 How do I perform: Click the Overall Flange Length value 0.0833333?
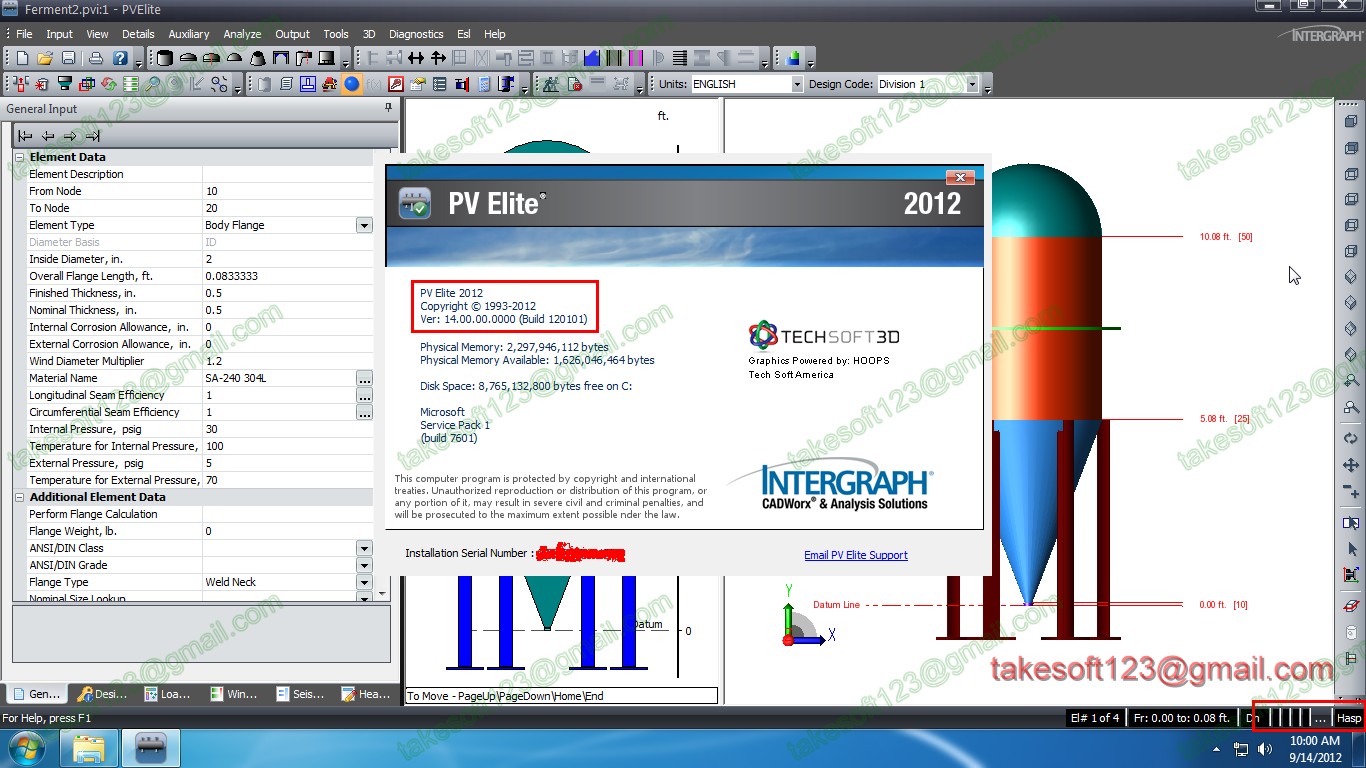pos(288,277)
